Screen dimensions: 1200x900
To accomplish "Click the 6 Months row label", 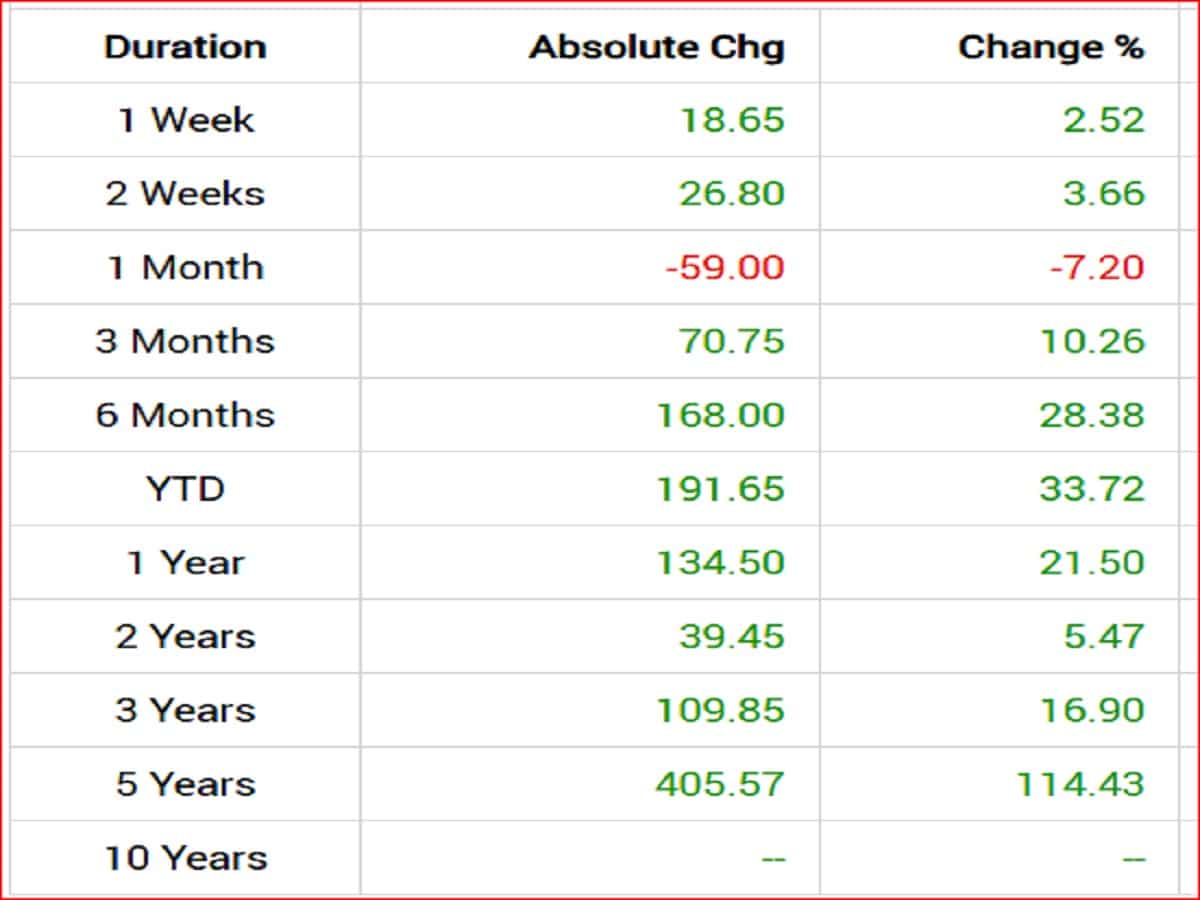I will (185, 415).
